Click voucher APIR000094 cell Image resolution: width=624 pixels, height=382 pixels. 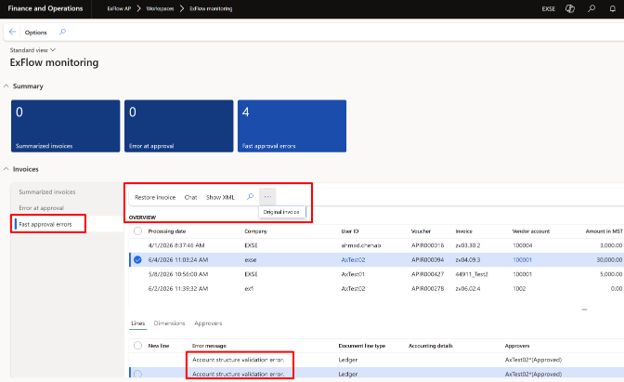tap(427, 260)
